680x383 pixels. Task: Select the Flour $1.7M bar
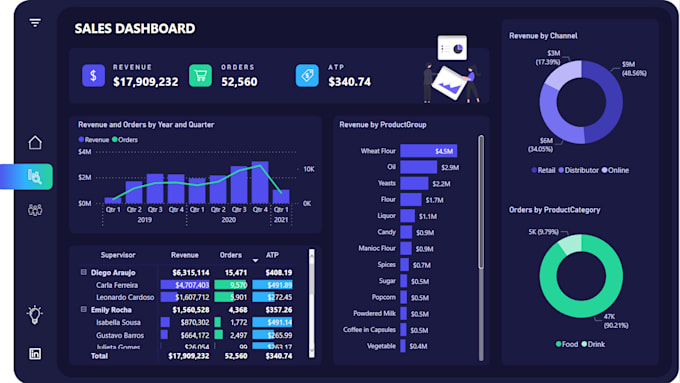pos(411,200)
